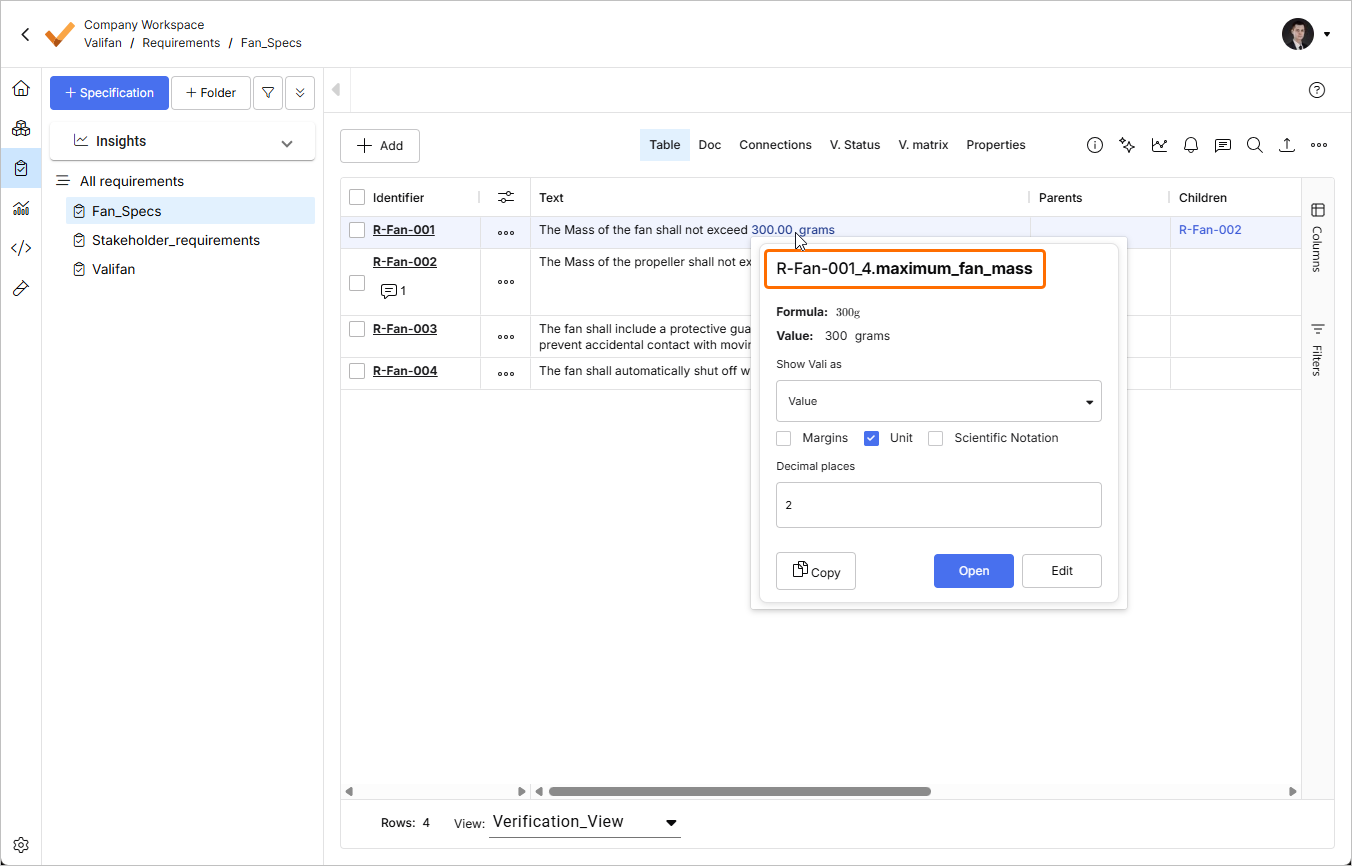Open the R-Fan-002 child link
Screen dimensions: 1352x866
coord(1210,230)
